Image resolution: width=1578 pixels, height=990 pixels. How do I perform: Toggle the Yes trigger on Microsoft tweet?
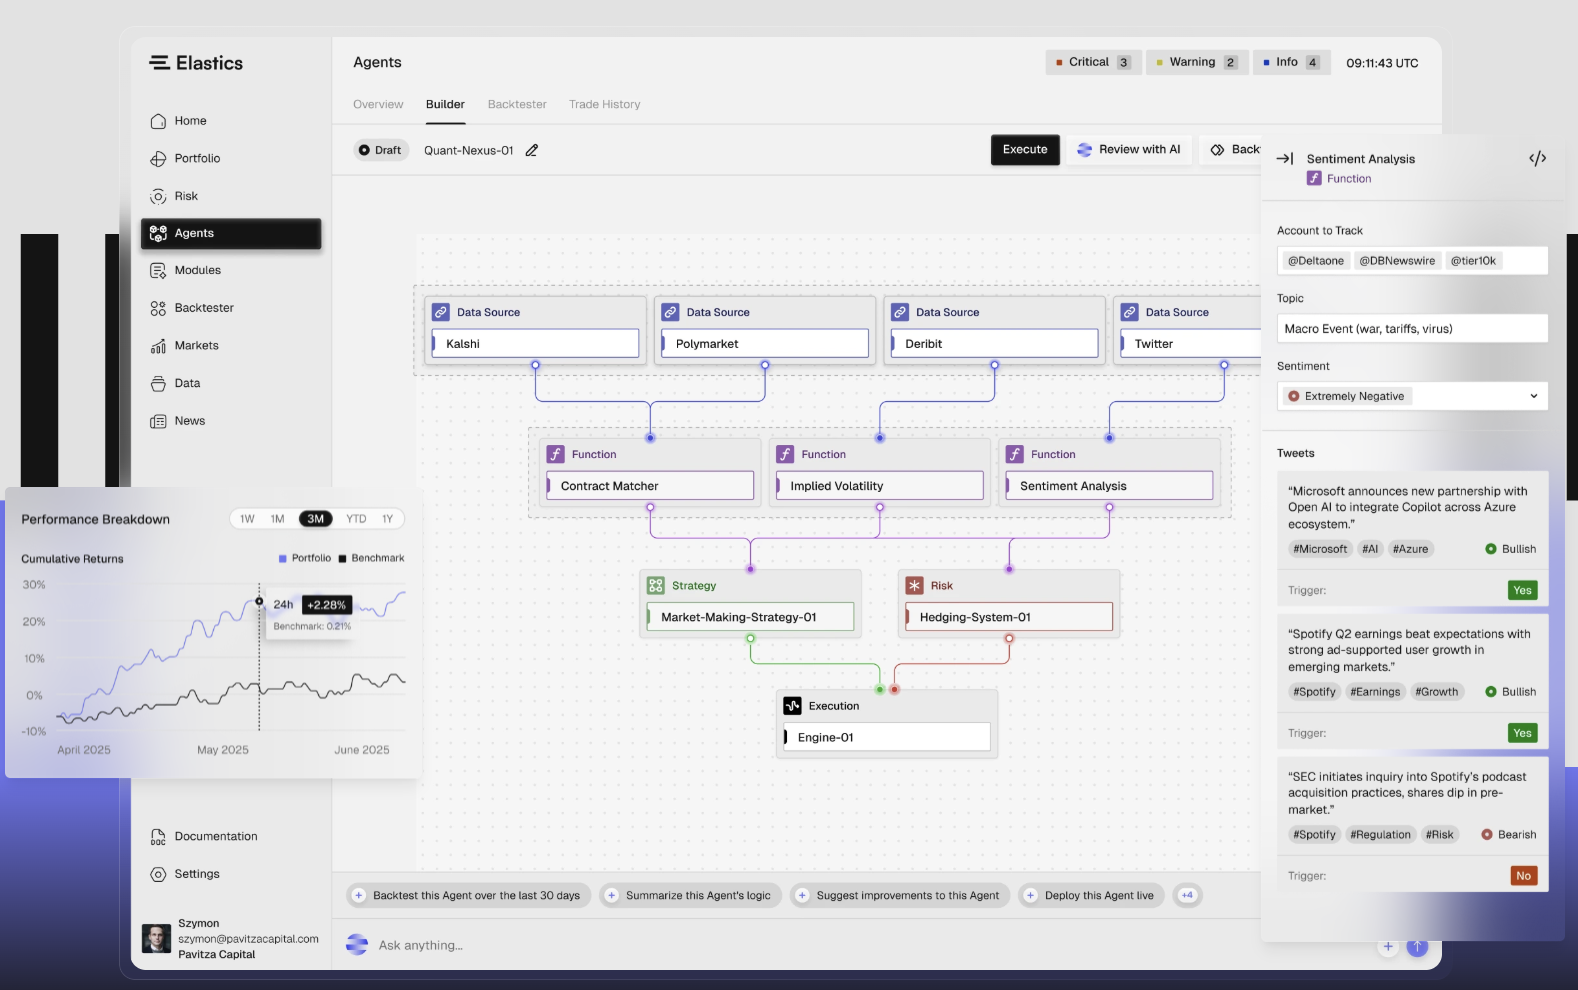(x=1522, y=591)
